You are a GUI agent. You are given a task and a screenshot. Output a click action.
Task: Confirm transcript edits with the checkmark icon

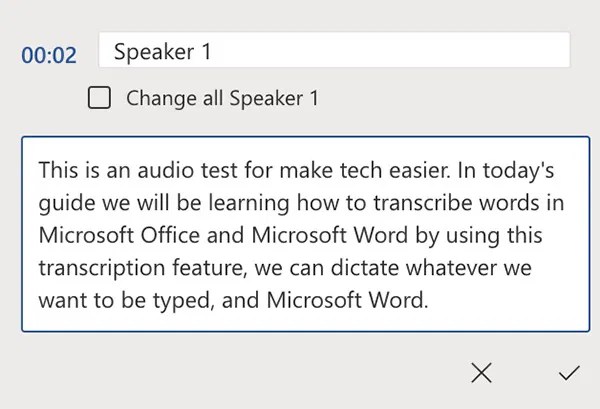[569, 373]
